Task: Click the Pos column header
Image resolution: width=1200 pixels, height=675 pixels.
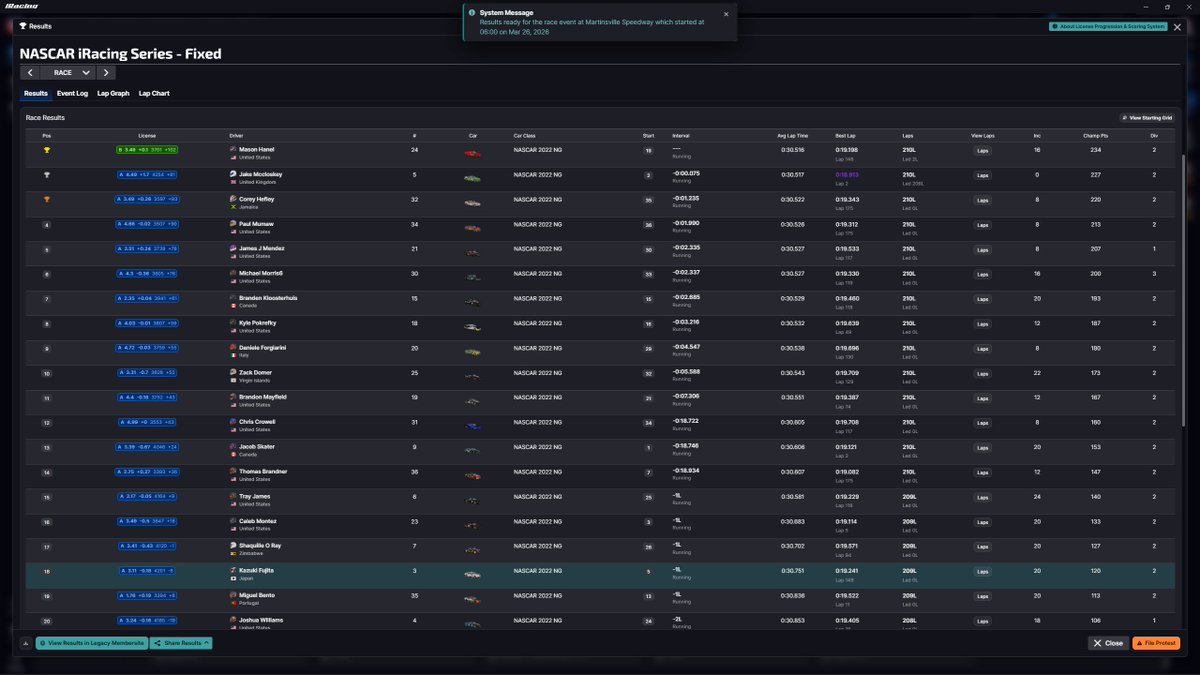Action: coord(46,135)
